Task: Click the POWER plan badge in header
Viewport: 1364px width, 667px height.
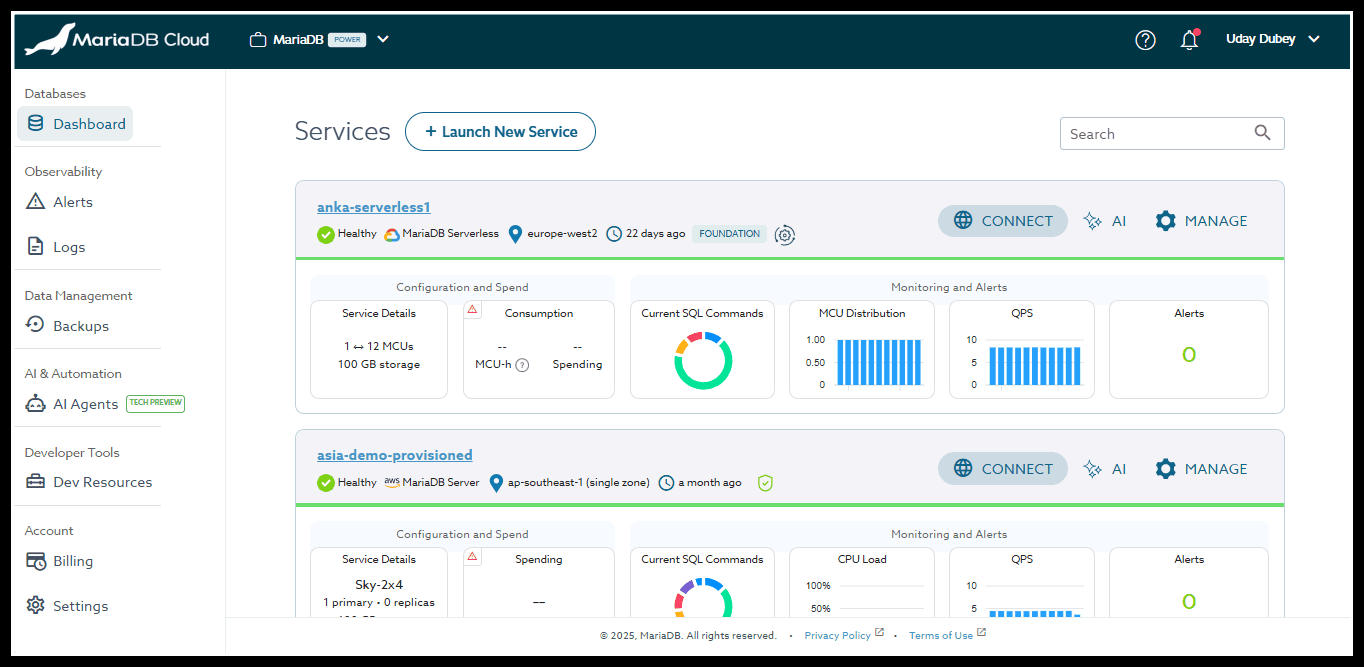Action: click(x=347, y=40)
